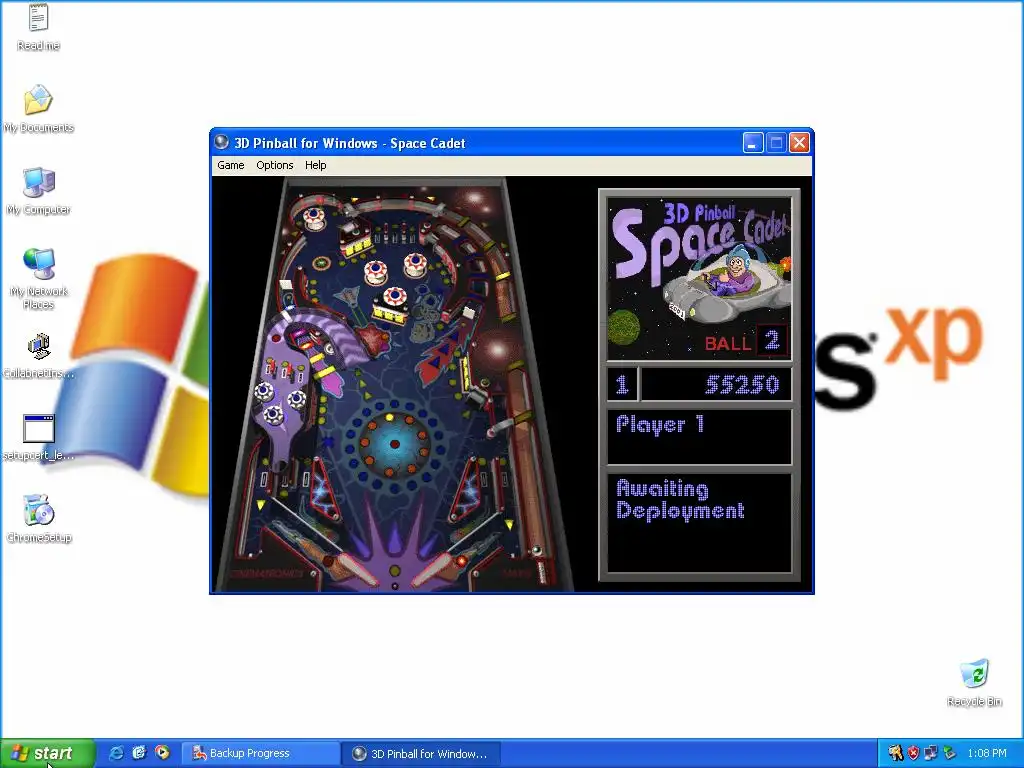Open the Options menu
Image resolution: width=1024 pixels, height=768 pixels.
(x=274, y=165)
